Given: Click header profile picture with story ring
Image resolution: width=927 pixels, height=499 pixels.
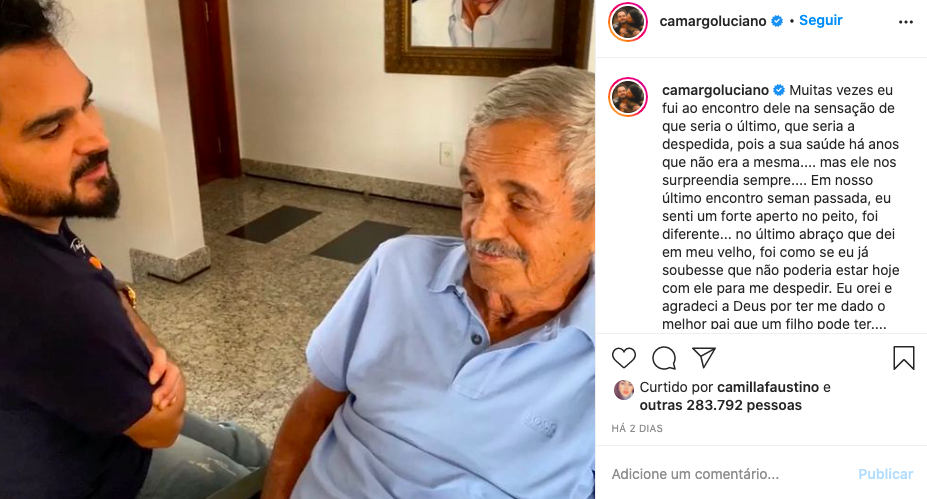Looking at the screenshot, I should tap(628, 22).
